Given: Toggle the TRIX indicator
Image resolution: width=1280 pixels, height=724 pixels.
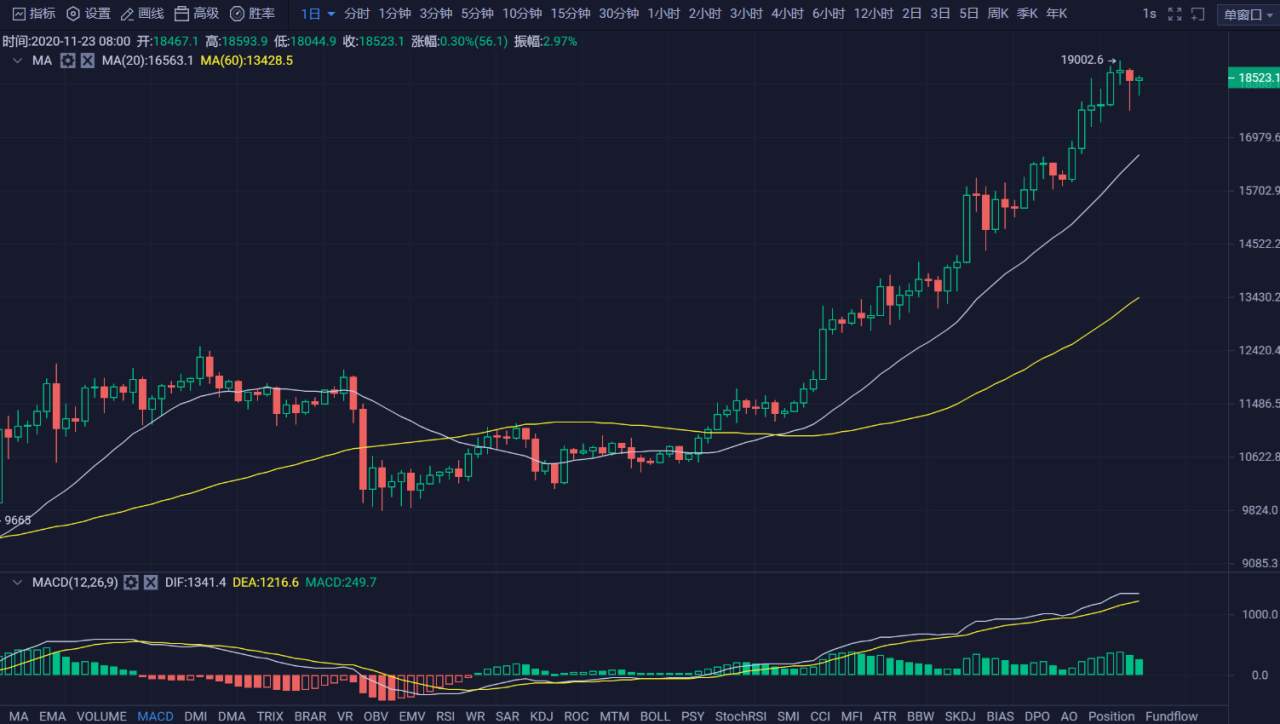Looking at the screenshot, I should click(270, 716).
